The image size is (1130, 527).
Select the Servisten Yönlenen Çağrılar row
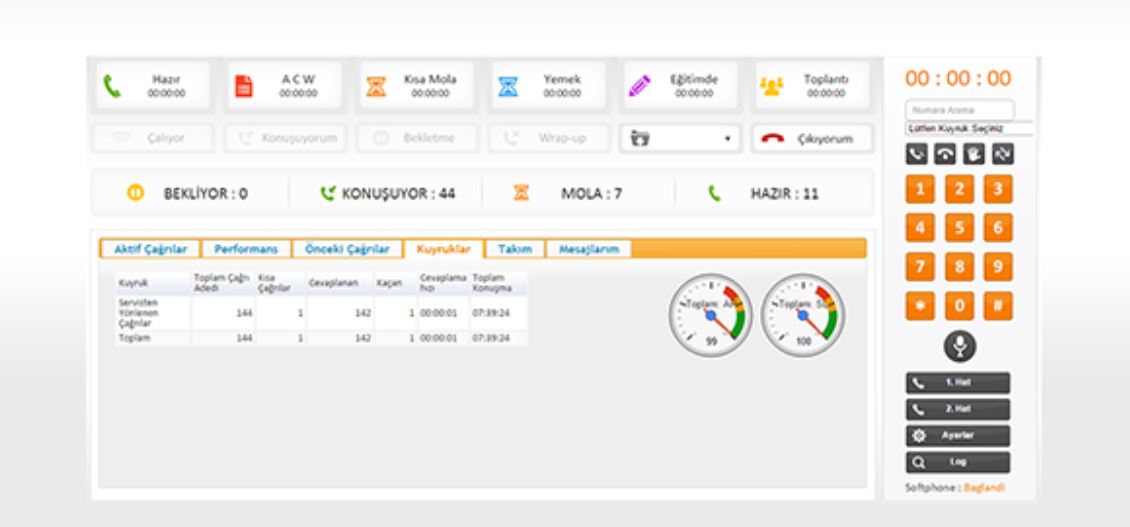pyautogui.click(x=321, y=314)
